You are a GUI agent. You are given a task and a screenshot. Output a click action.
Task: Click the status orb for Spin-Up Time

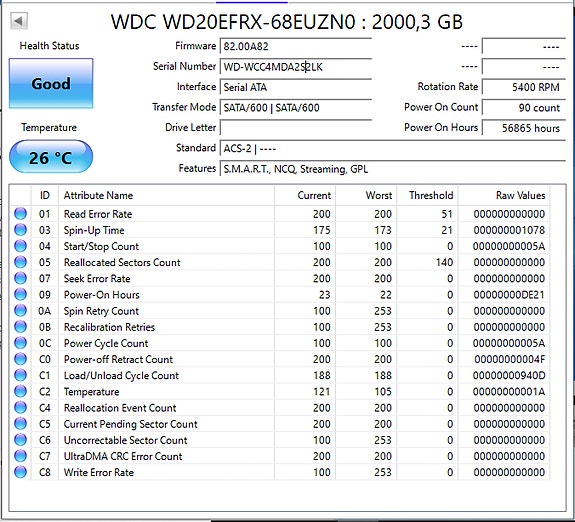click(21, 230)
